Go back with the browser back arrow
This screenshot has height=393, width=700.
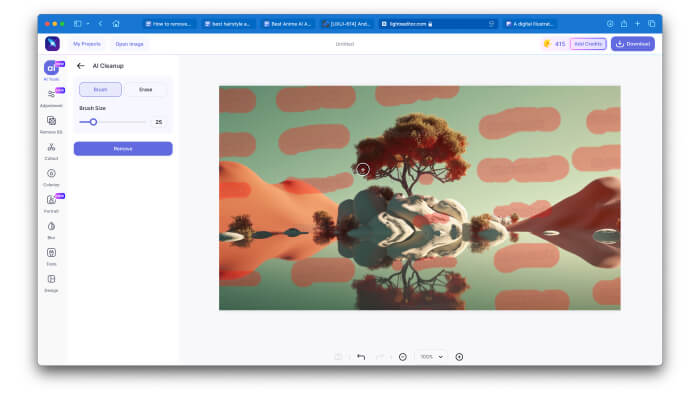pyautogui.click(x=100, y=24)
